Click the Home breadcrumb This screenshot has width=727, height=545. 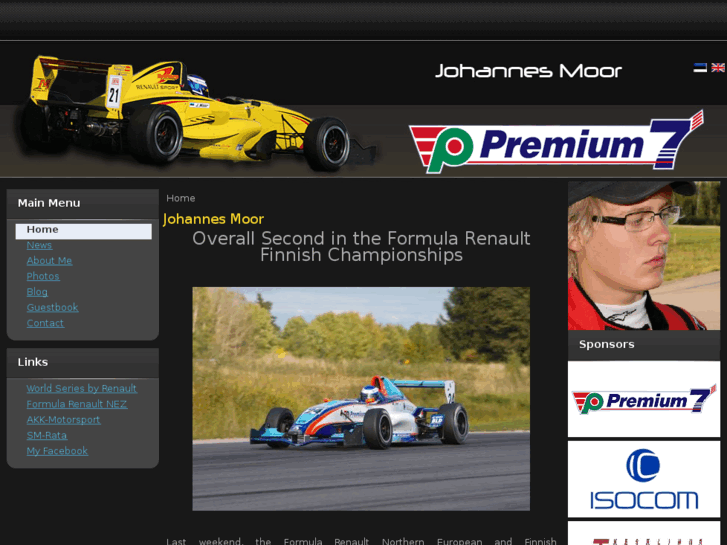coord(180,199)
